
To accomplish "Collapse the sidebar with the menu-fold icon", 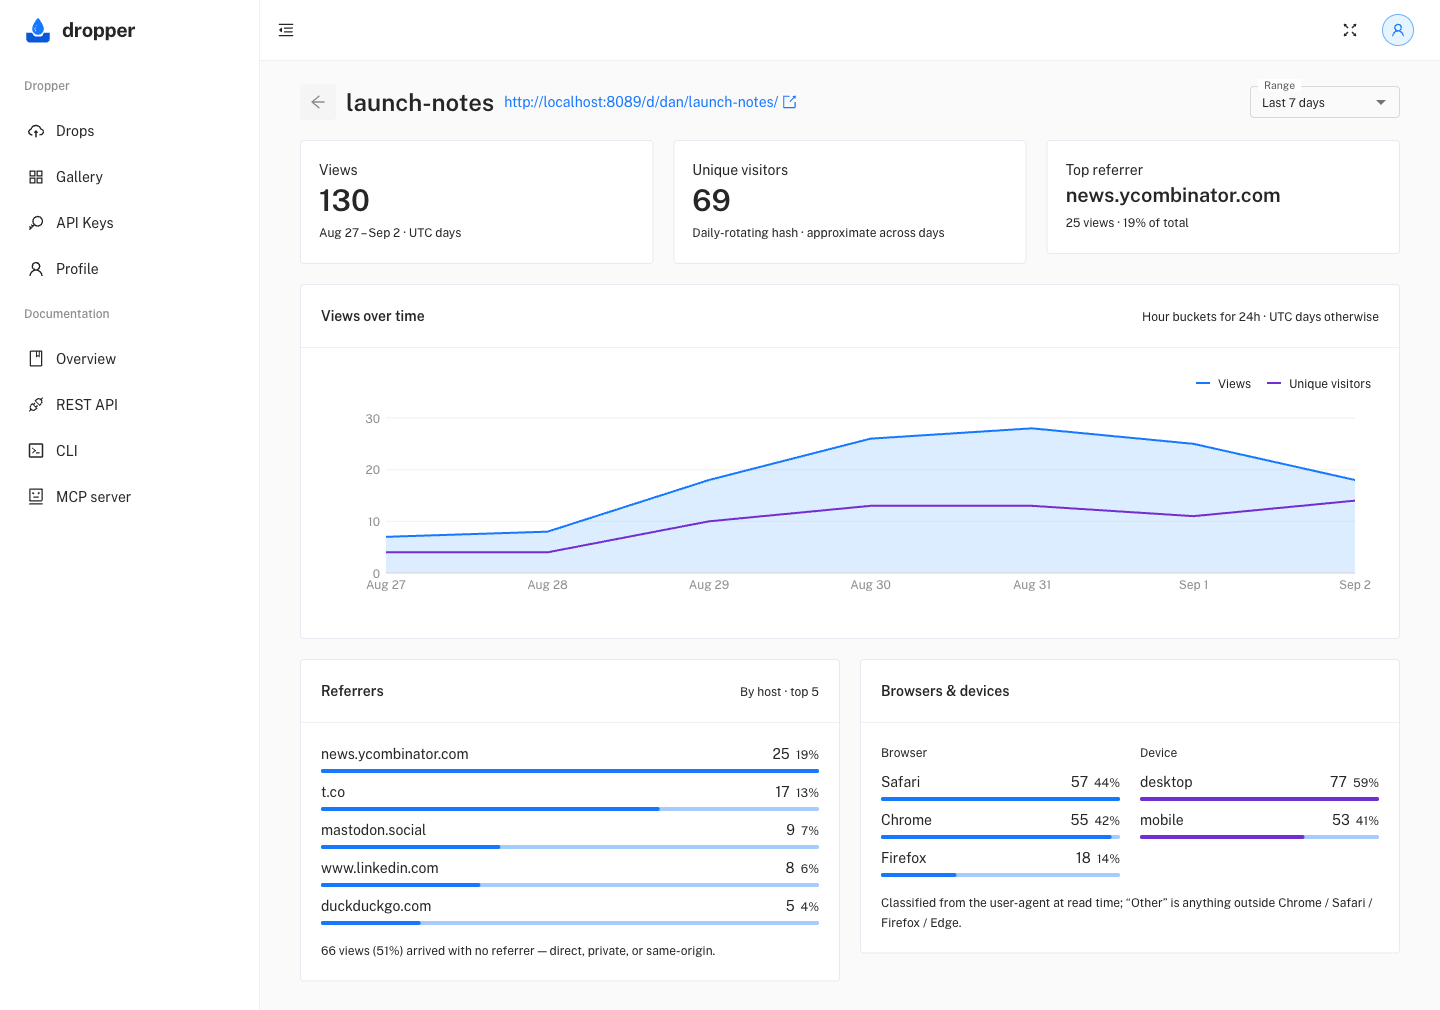I will coord(286,30).
